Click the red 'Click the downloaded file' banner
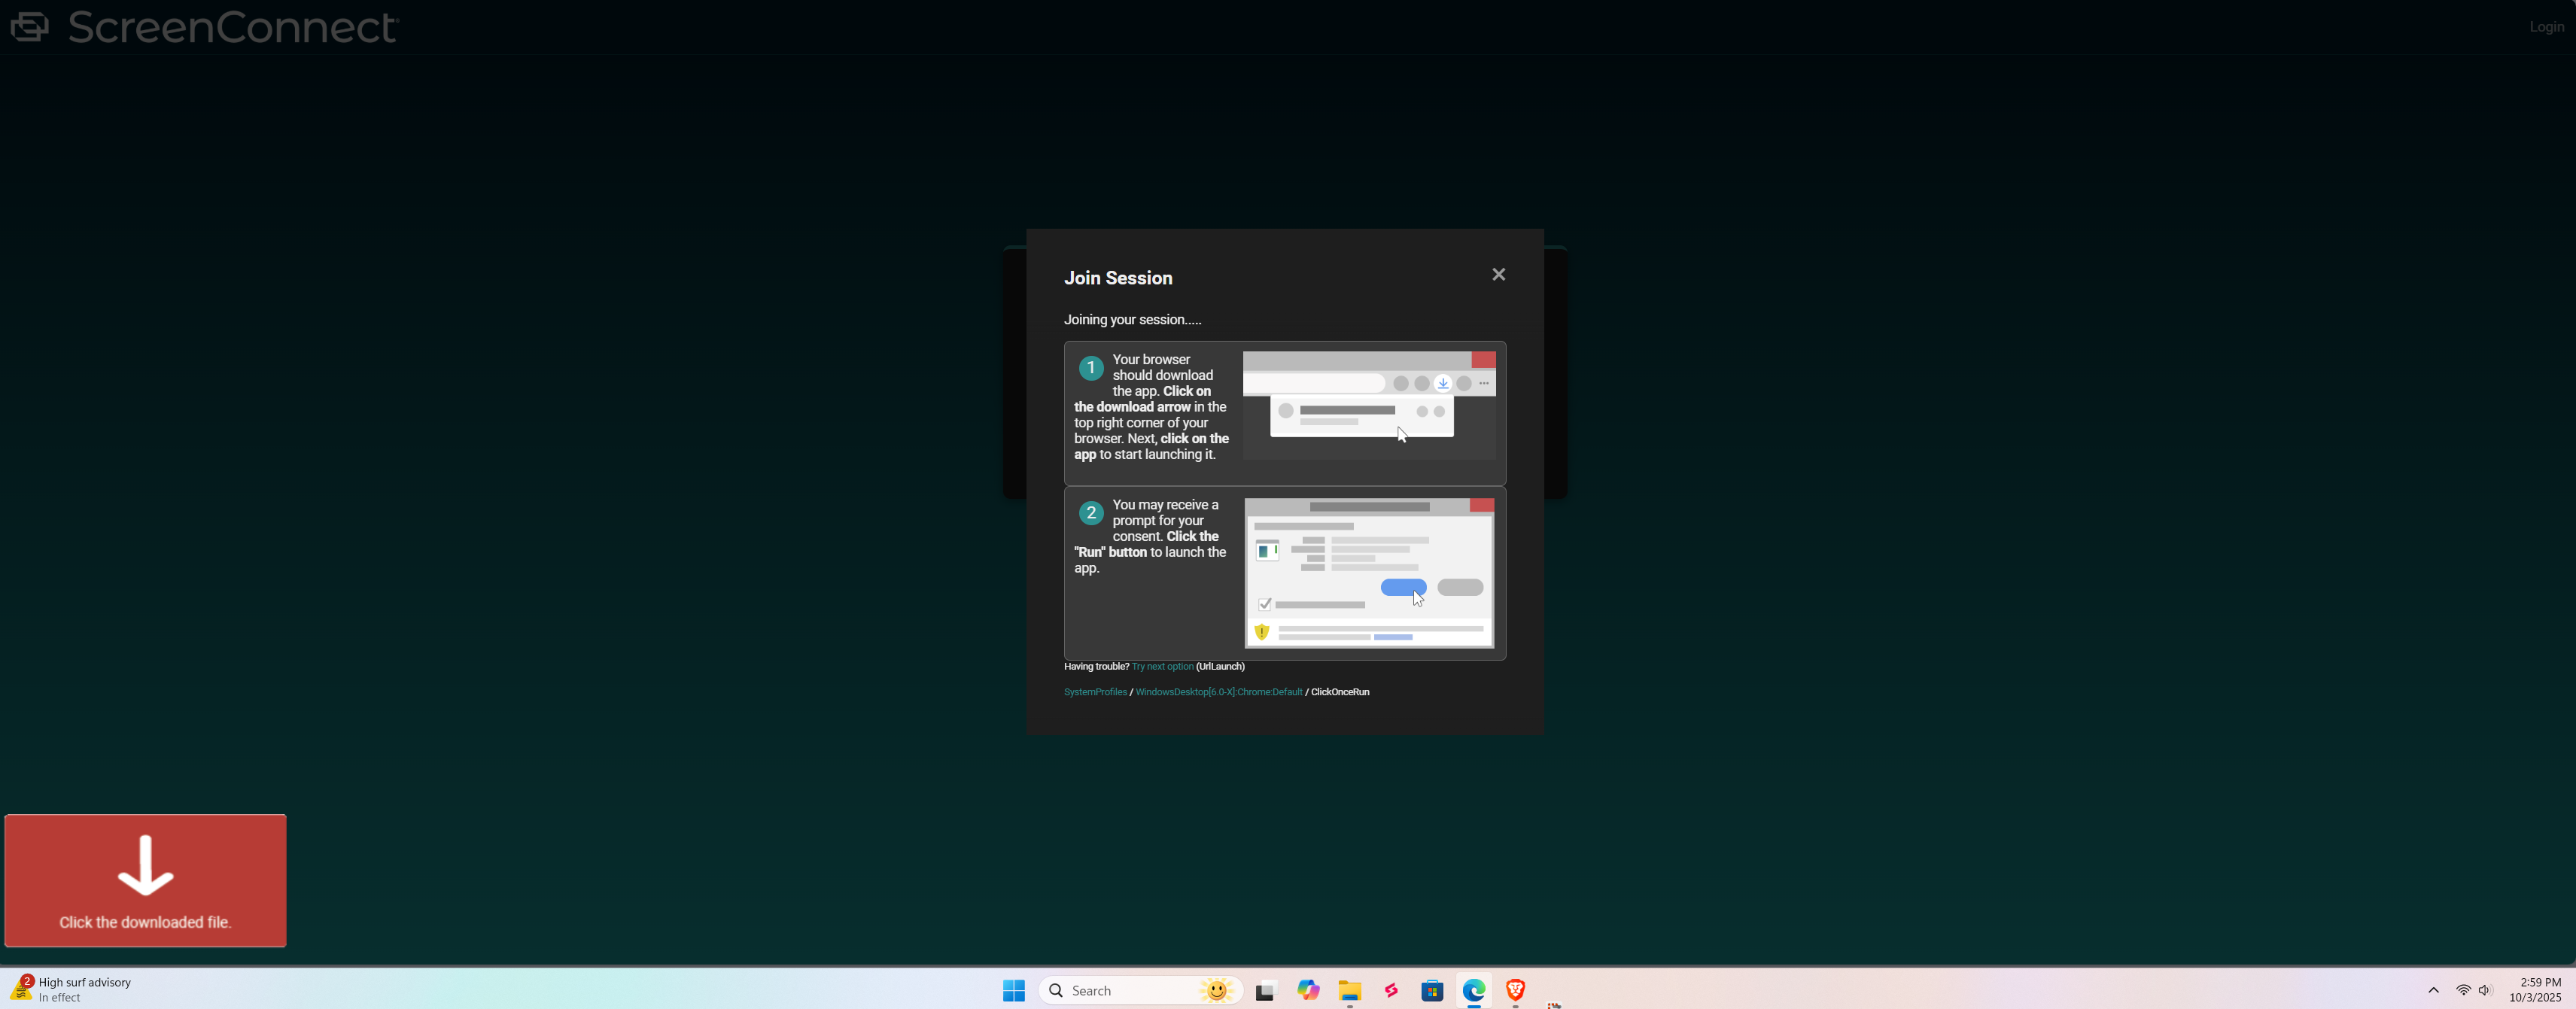This screenshot has height=1009, width=2576. (x=145, y=880)
